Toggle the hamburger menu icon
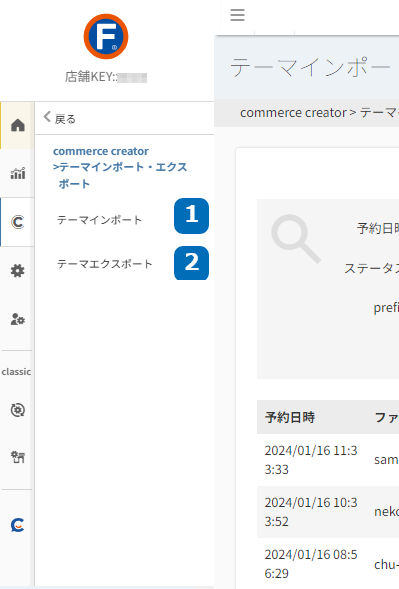Viewport: 399px width, 589px height. tap(237, 15)
